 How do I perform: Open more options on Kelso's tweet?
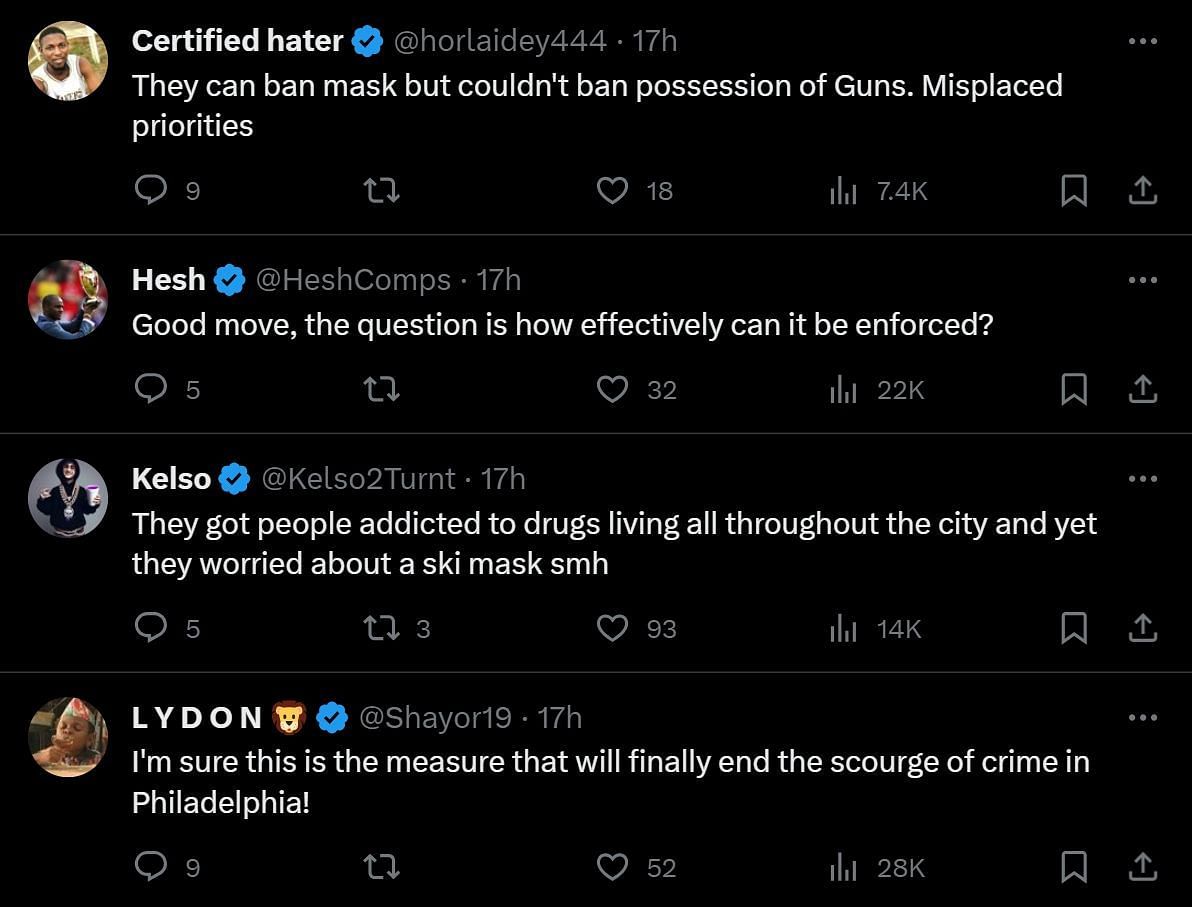[x=1142, y=479]
